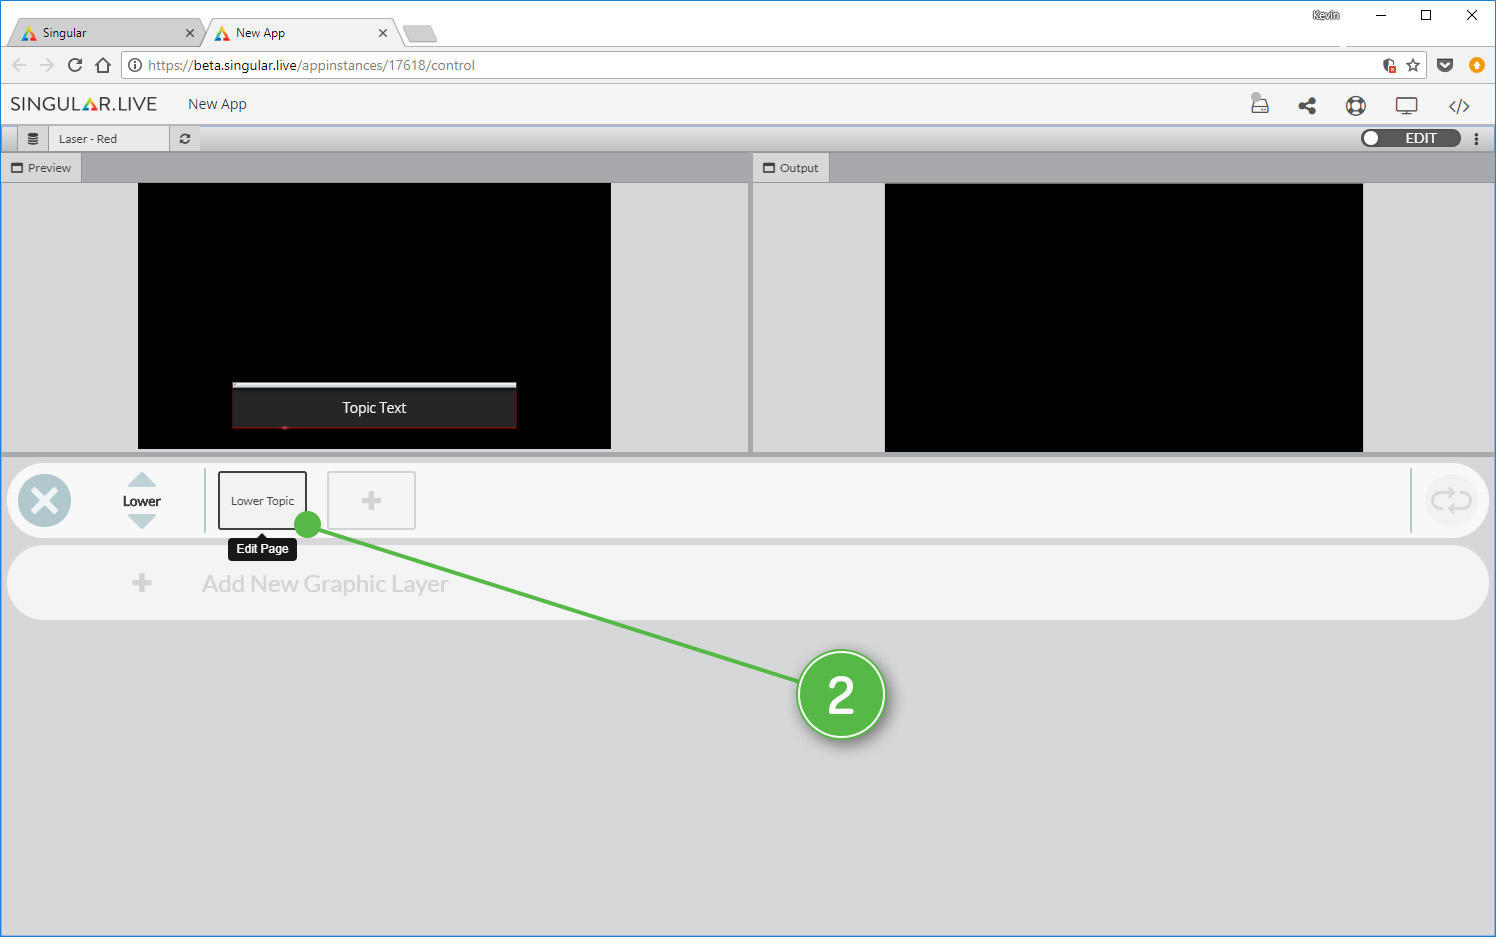Move Lower layer down with the down arrow
The width and height of the screenshot is (1496, 937).
click(x=142, y=521)
